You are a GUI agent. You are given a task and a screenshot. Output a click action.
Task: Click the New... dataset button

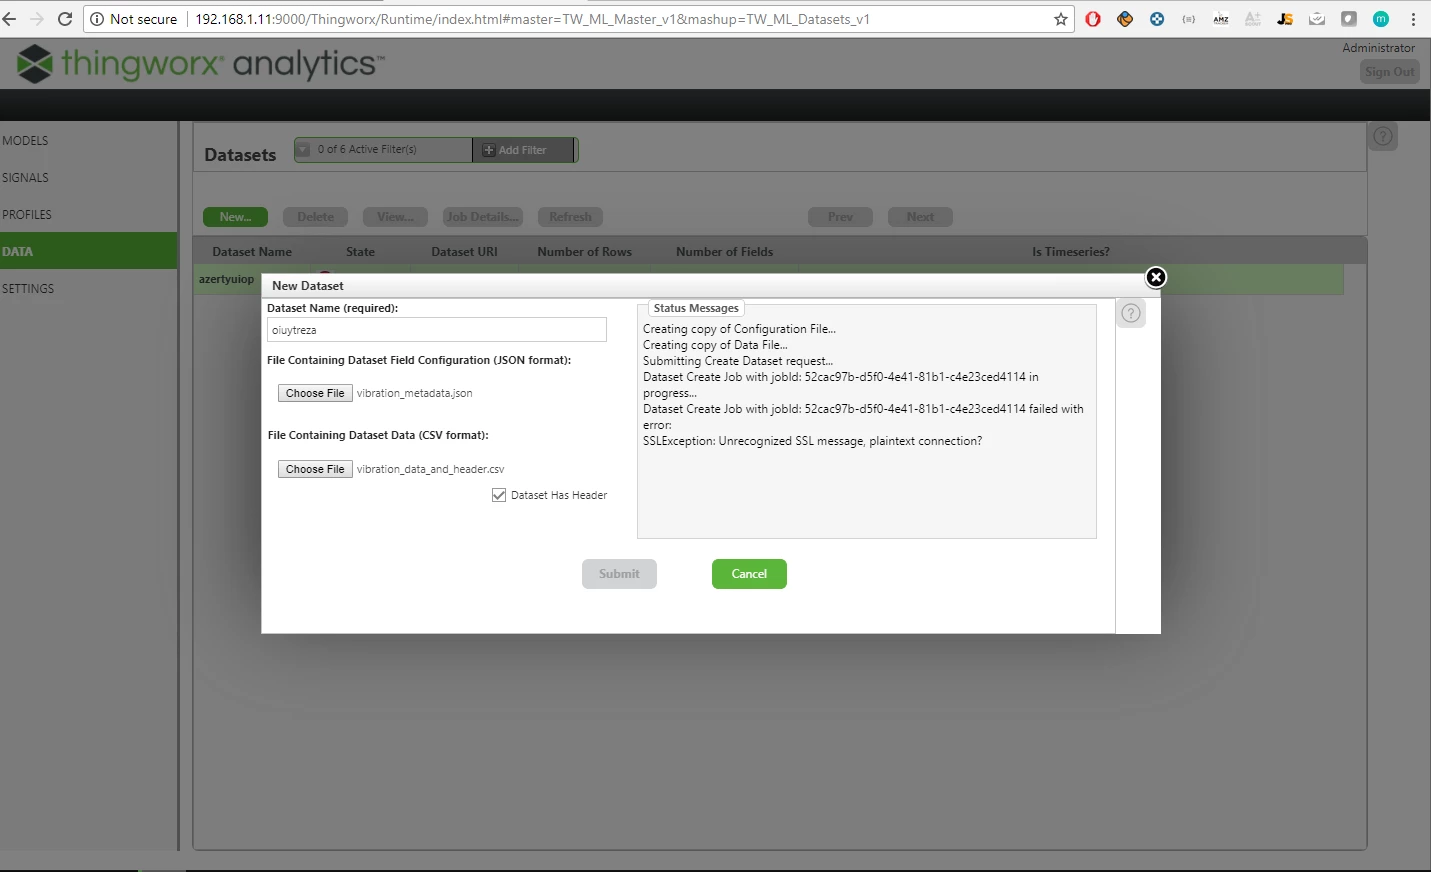[x=236, y=217]
